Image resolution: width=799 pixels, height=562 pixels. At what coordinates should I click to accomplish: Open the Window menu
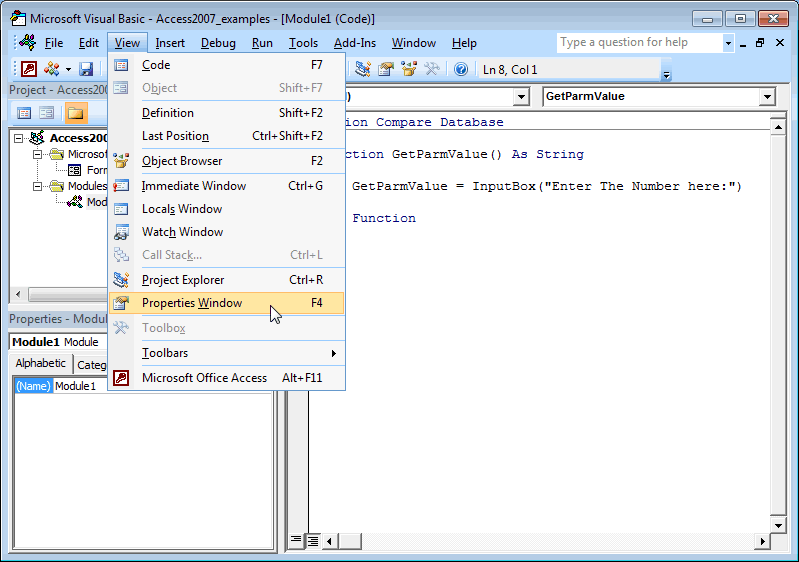pos(414,43)
